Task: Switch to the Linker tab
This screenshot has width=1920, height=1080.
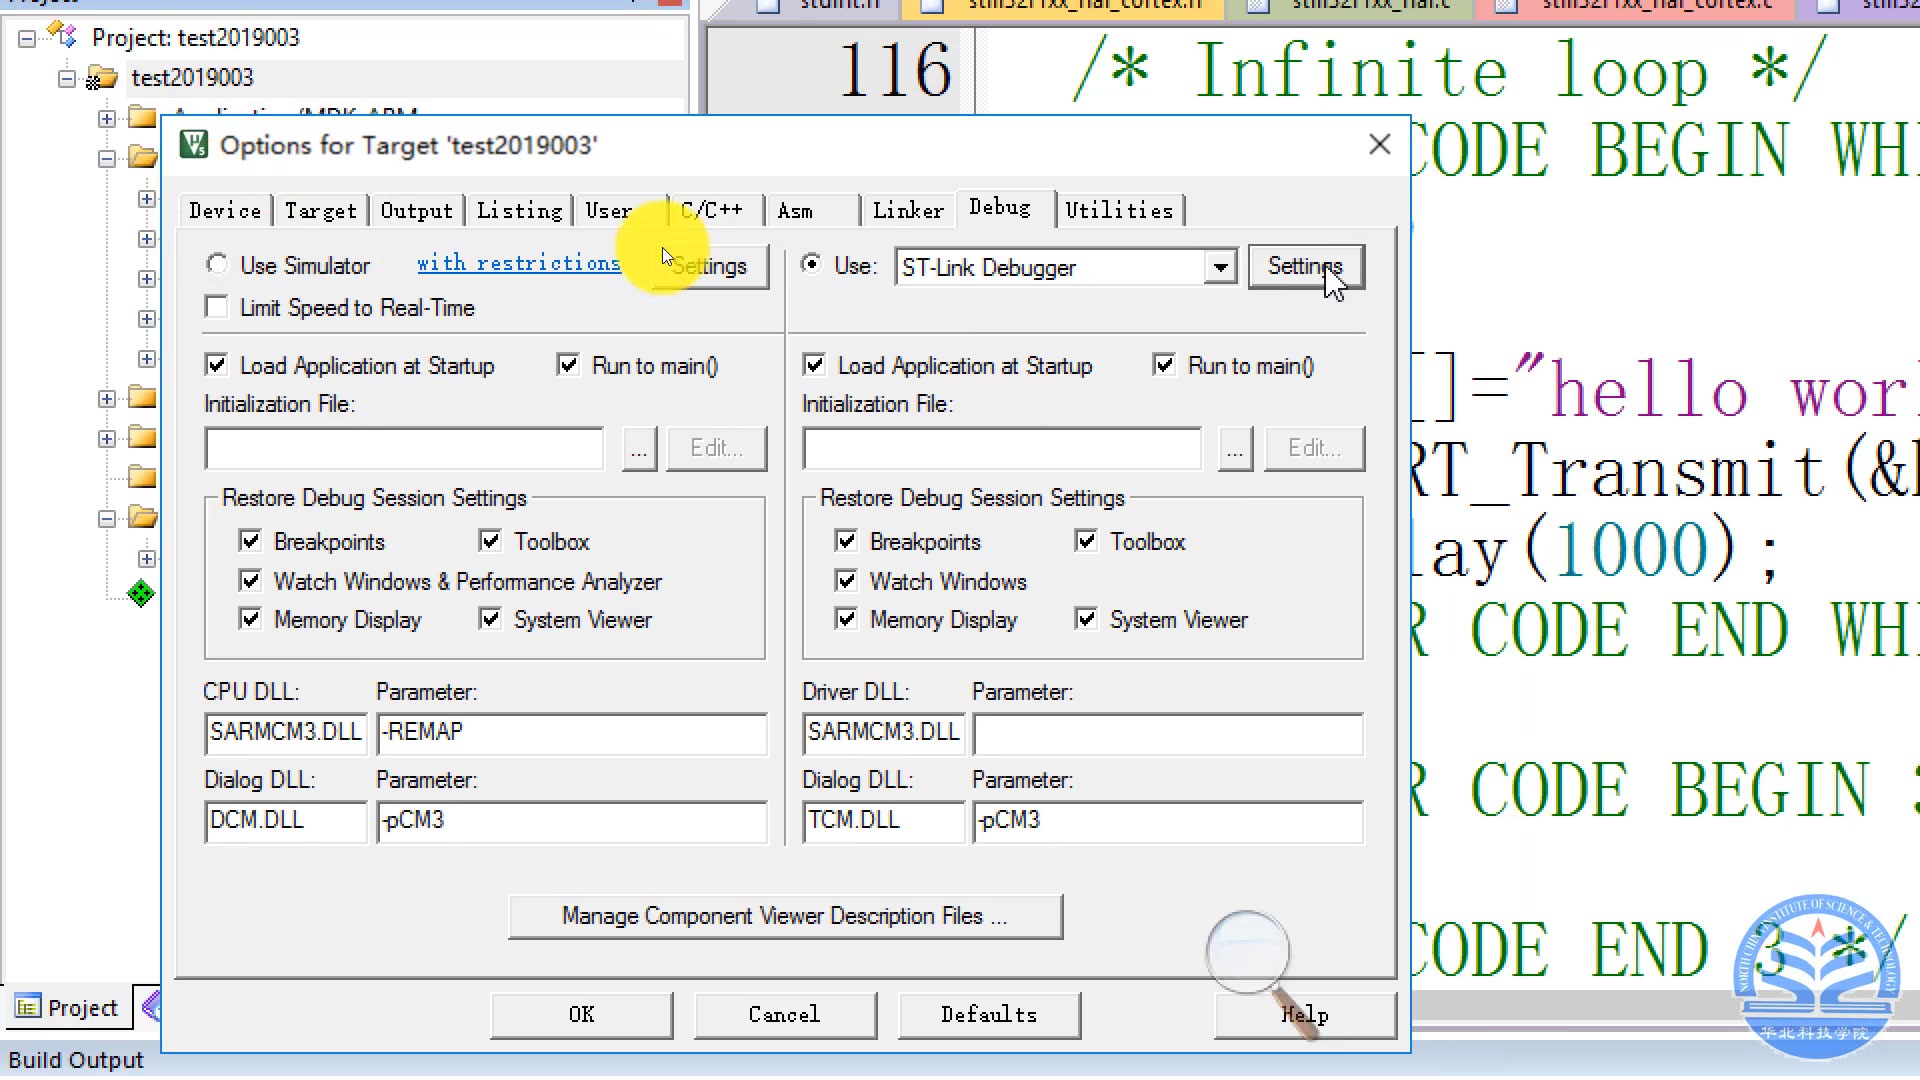Action: pos(907,210)
